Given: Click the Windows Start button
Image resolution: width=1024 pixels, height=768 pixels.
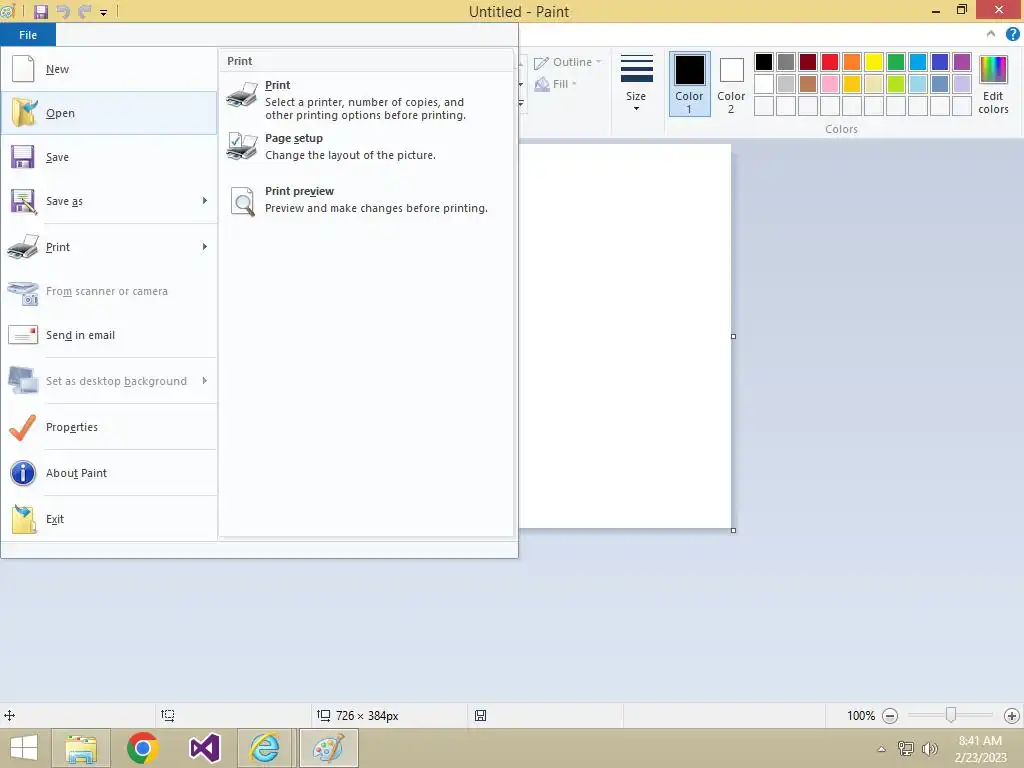Looking at the screenshot, I should (24, 748).
